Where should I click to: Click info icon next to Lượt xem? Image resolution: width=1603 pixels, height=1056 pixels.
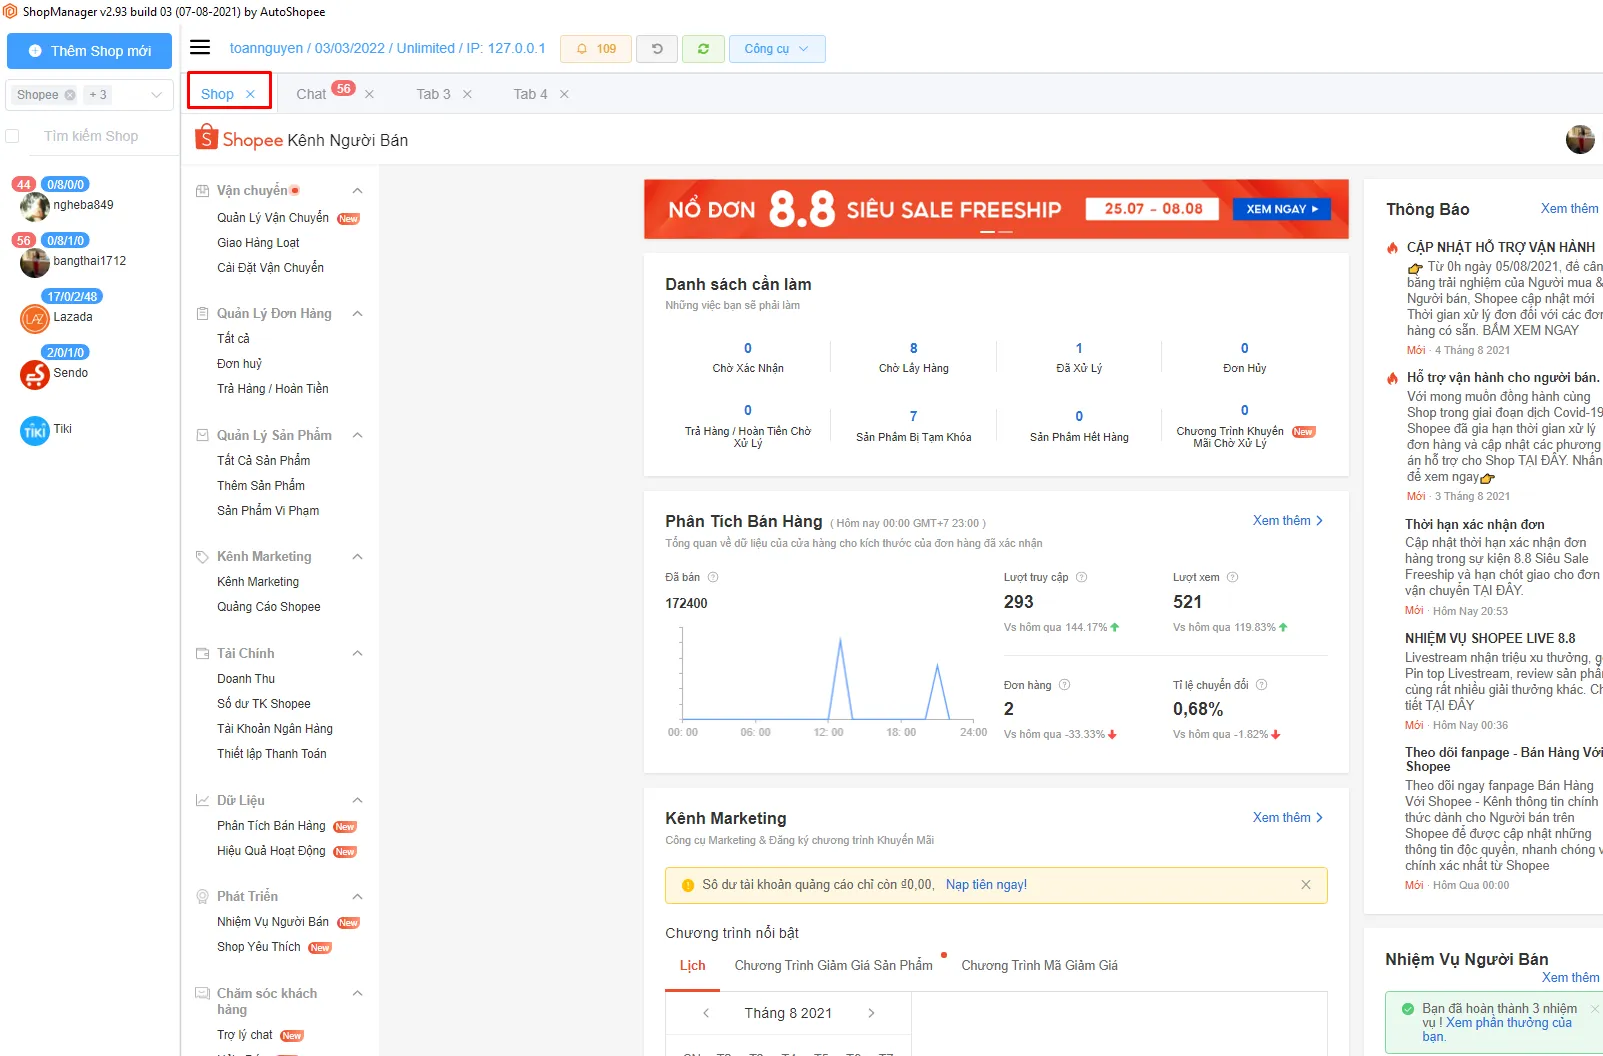(1232, 577)
